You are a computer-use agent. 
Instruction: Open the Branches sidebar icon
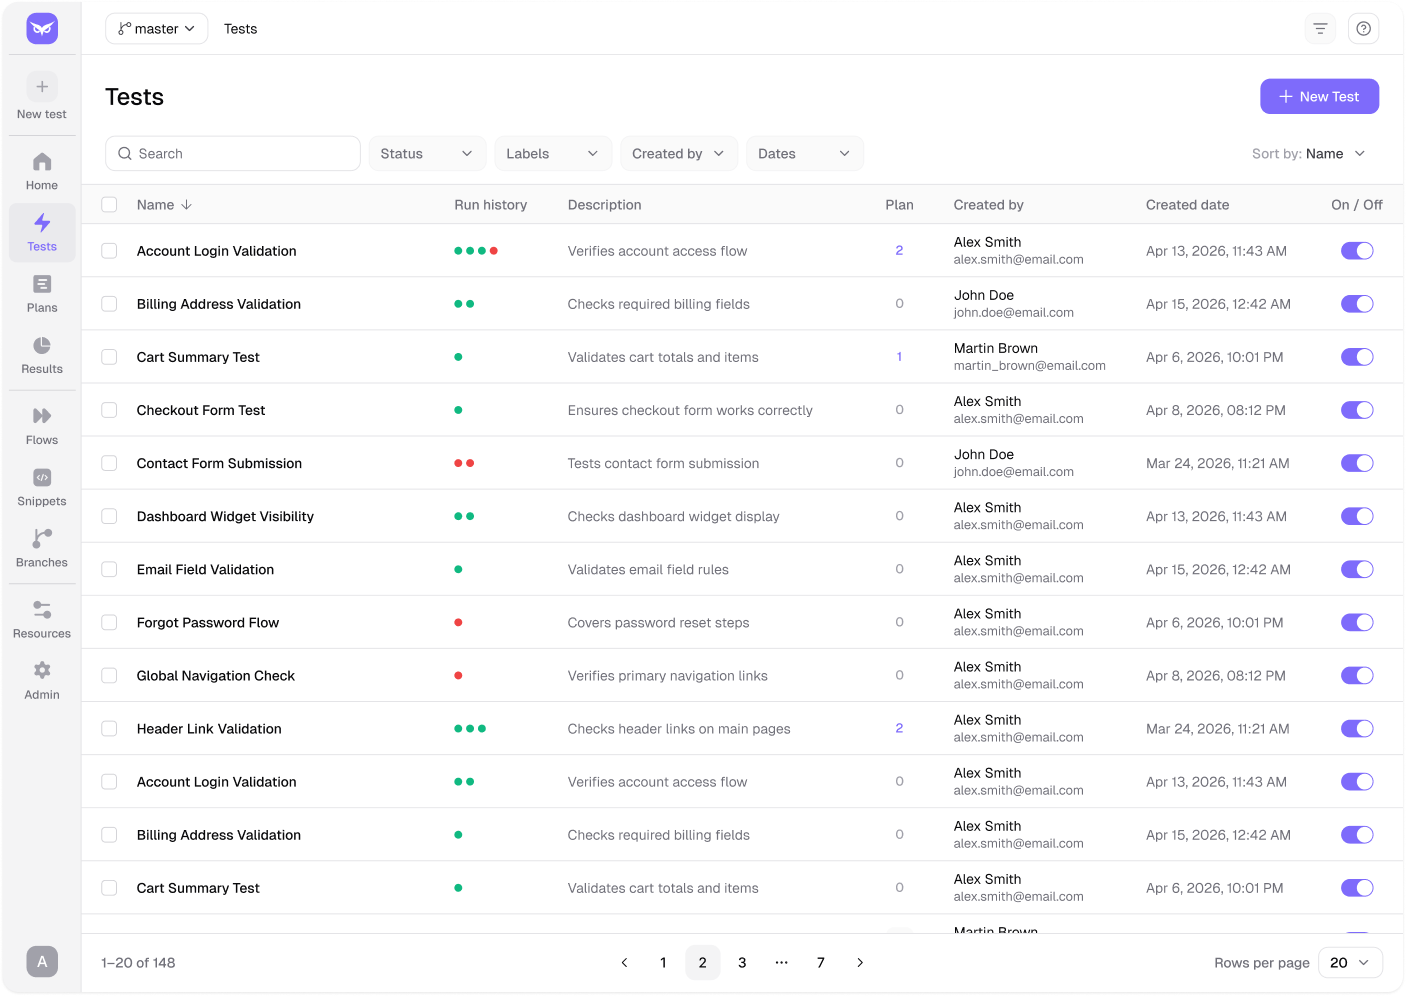click(42, 539)
